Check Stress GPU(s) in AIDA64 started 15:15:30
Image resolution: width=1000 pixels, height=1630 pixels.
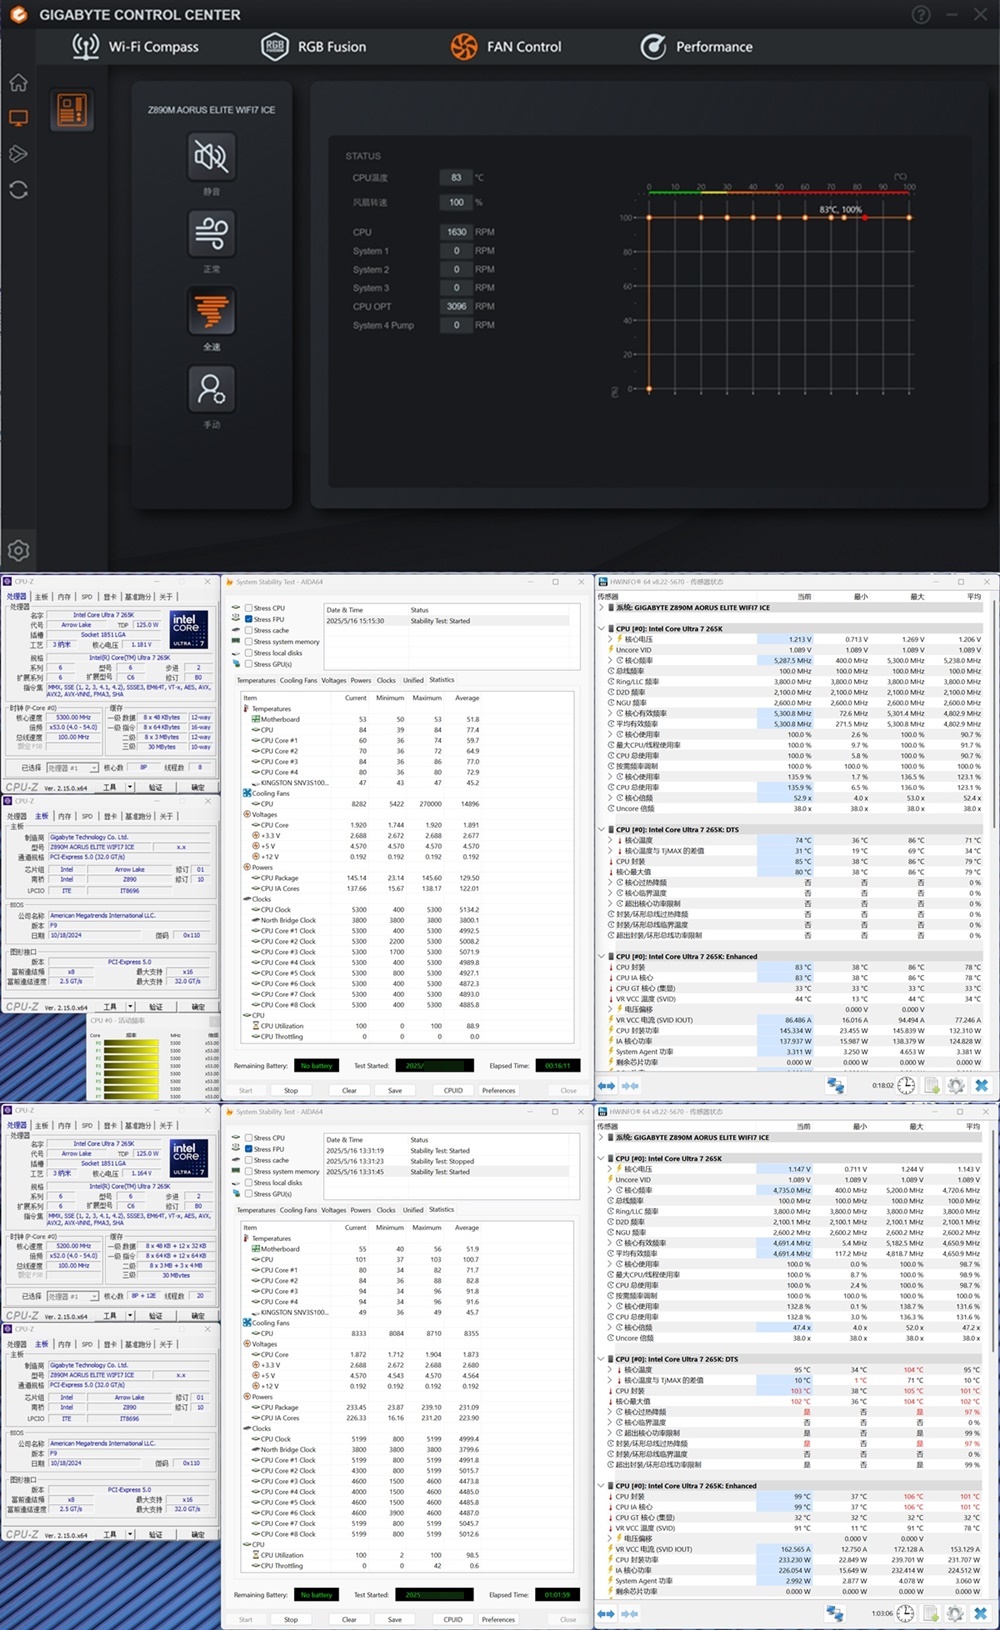click(248, 664)
